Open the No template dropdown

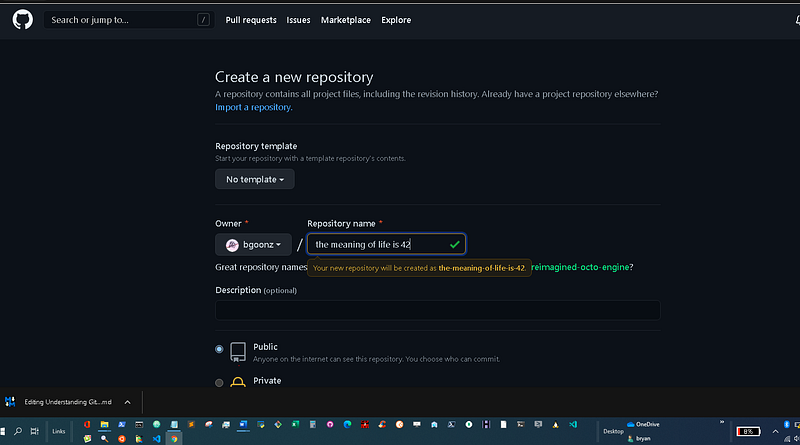pos(254,179)
